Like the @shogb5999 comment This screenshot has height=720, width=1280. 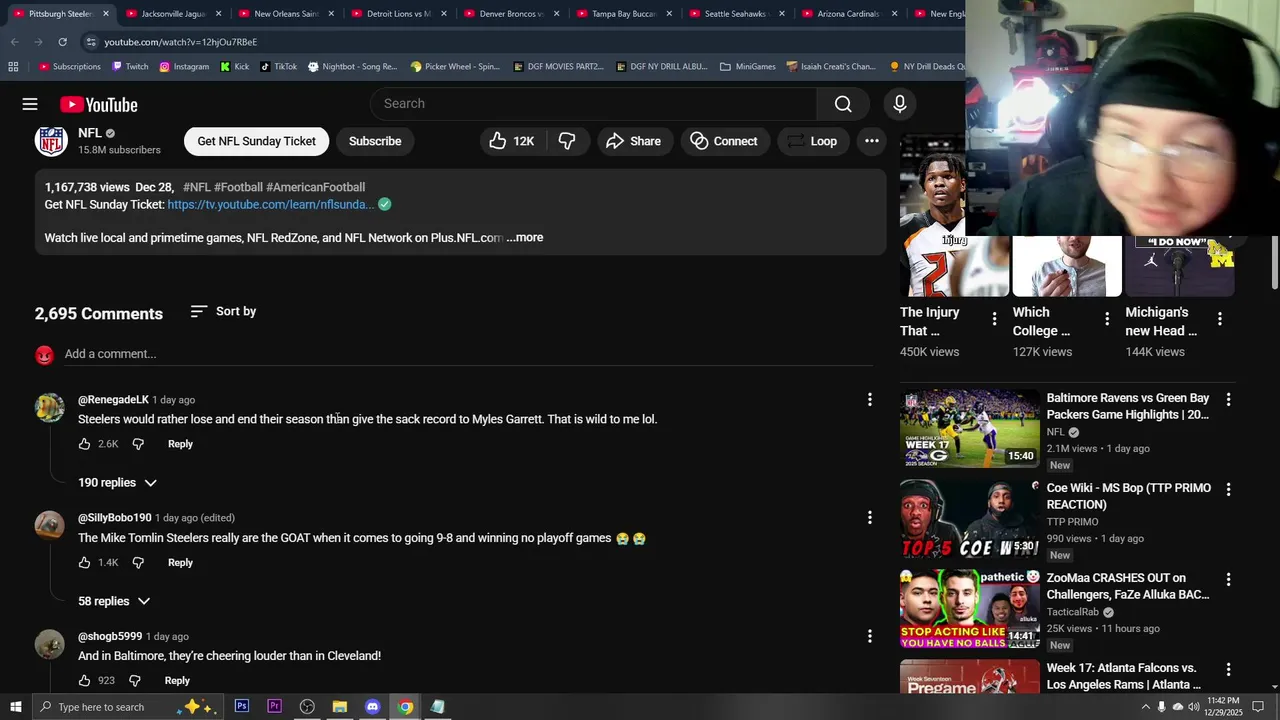click(x=85, y=681)
